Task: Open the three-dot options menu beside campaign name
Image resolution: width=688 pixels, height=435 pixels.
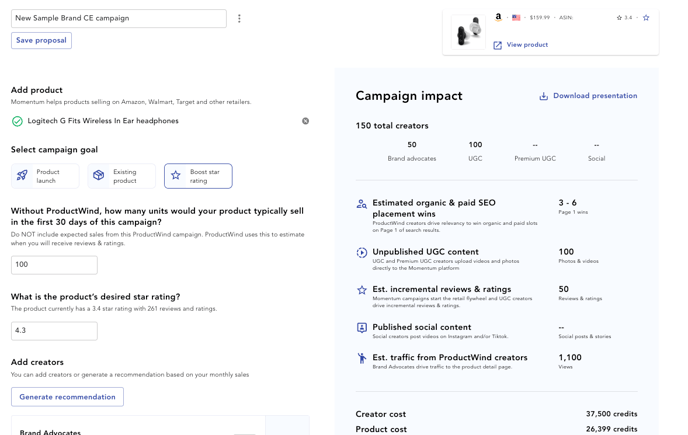Action: [239, 18]
